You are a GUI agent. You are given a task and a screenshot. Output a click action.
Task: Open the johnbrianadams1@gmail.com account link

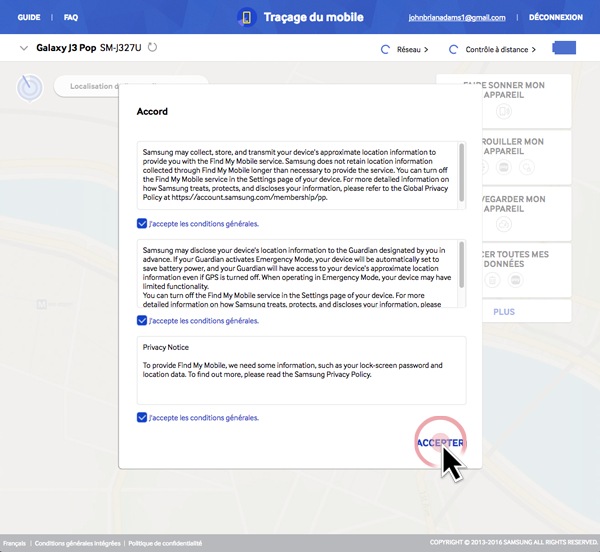click(457, 18)
